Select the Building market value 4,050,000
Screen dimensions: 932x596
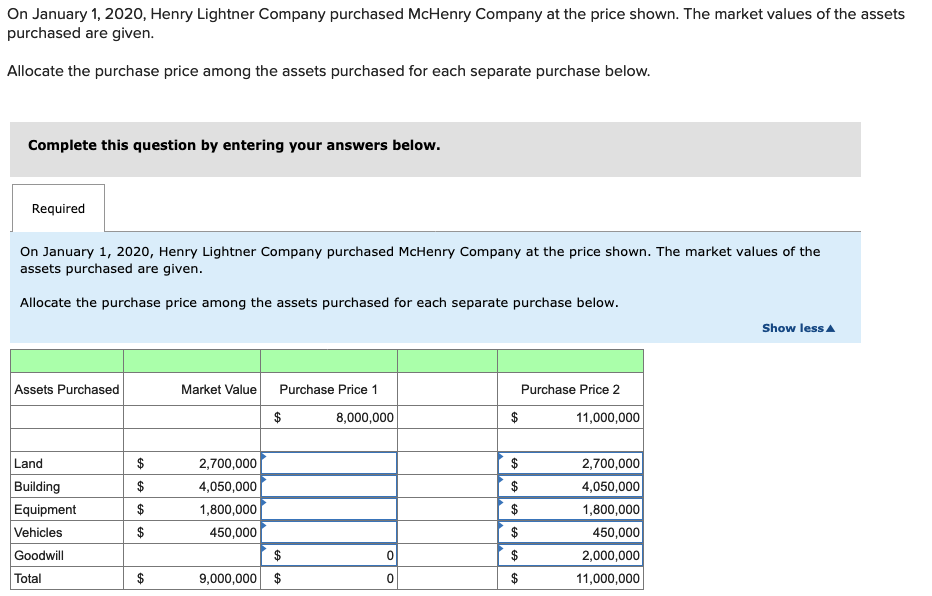click(x=192, y=486)
